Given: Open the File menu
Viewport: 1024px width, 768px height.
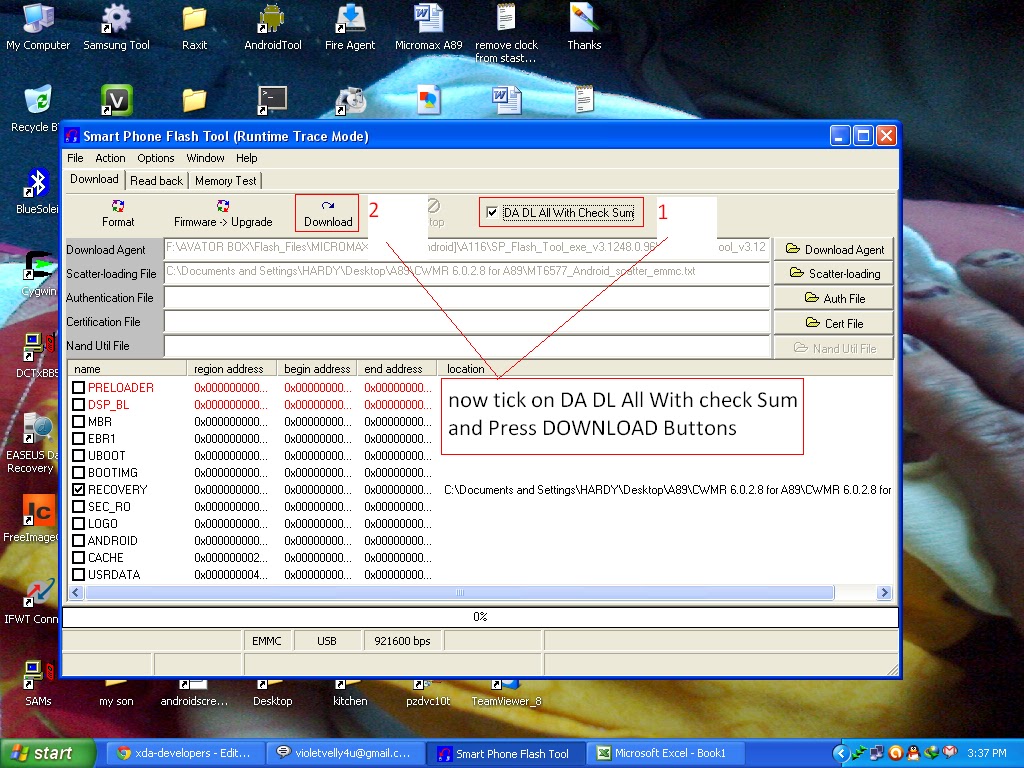Looking at the screenshot, I should click(x=75, y=158).
